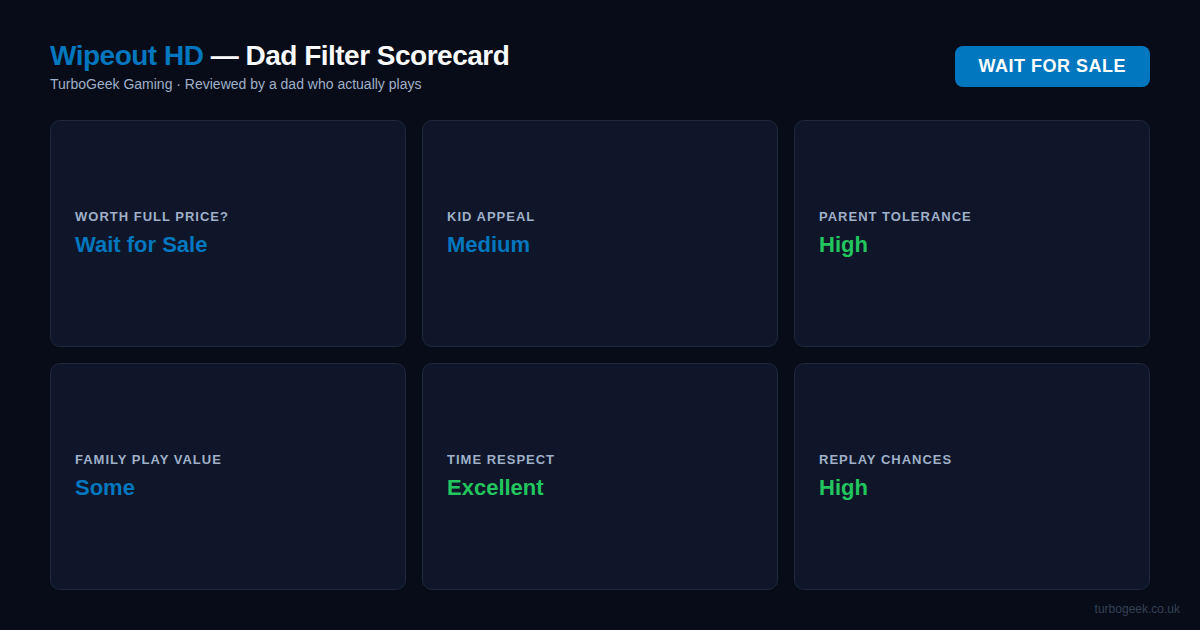Select the Dad Filter Scorecard heading text
The image size is (1200, 630).
pyautogui.click(x=377, y=56)
